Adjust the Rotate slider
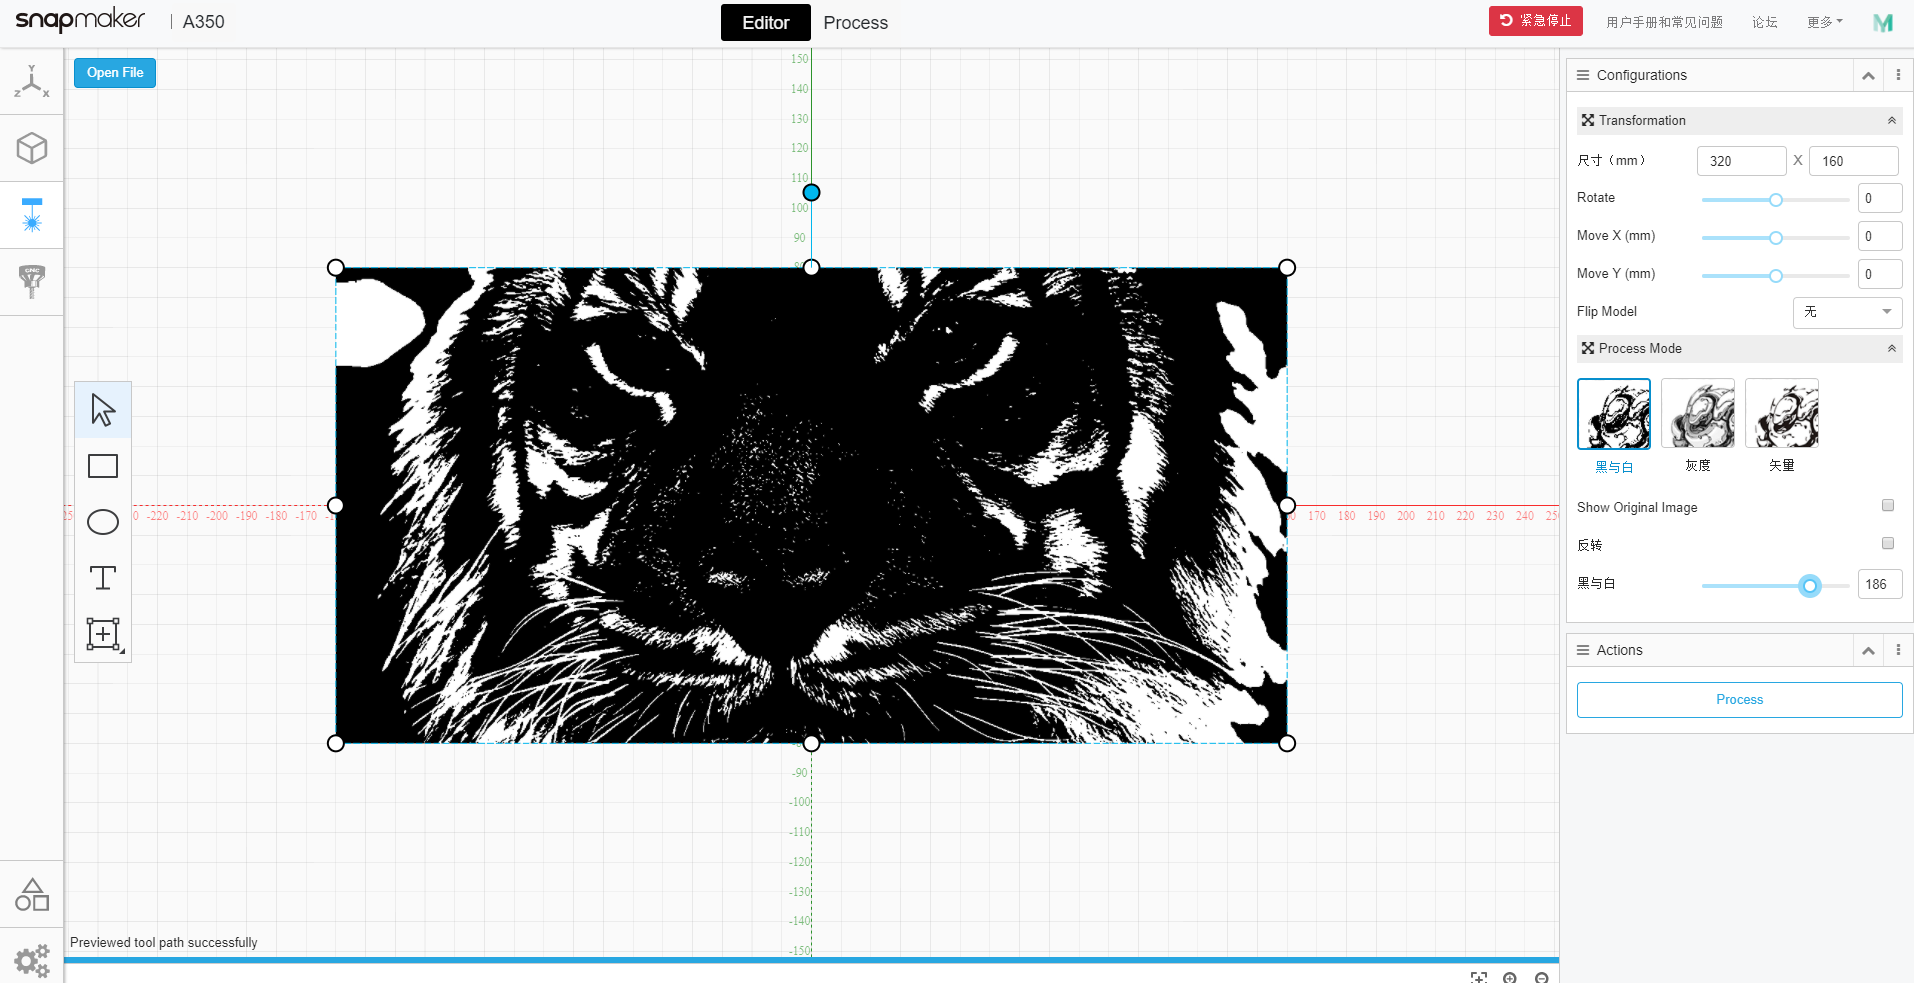Screen dimensions: 1914x983 1775,200
